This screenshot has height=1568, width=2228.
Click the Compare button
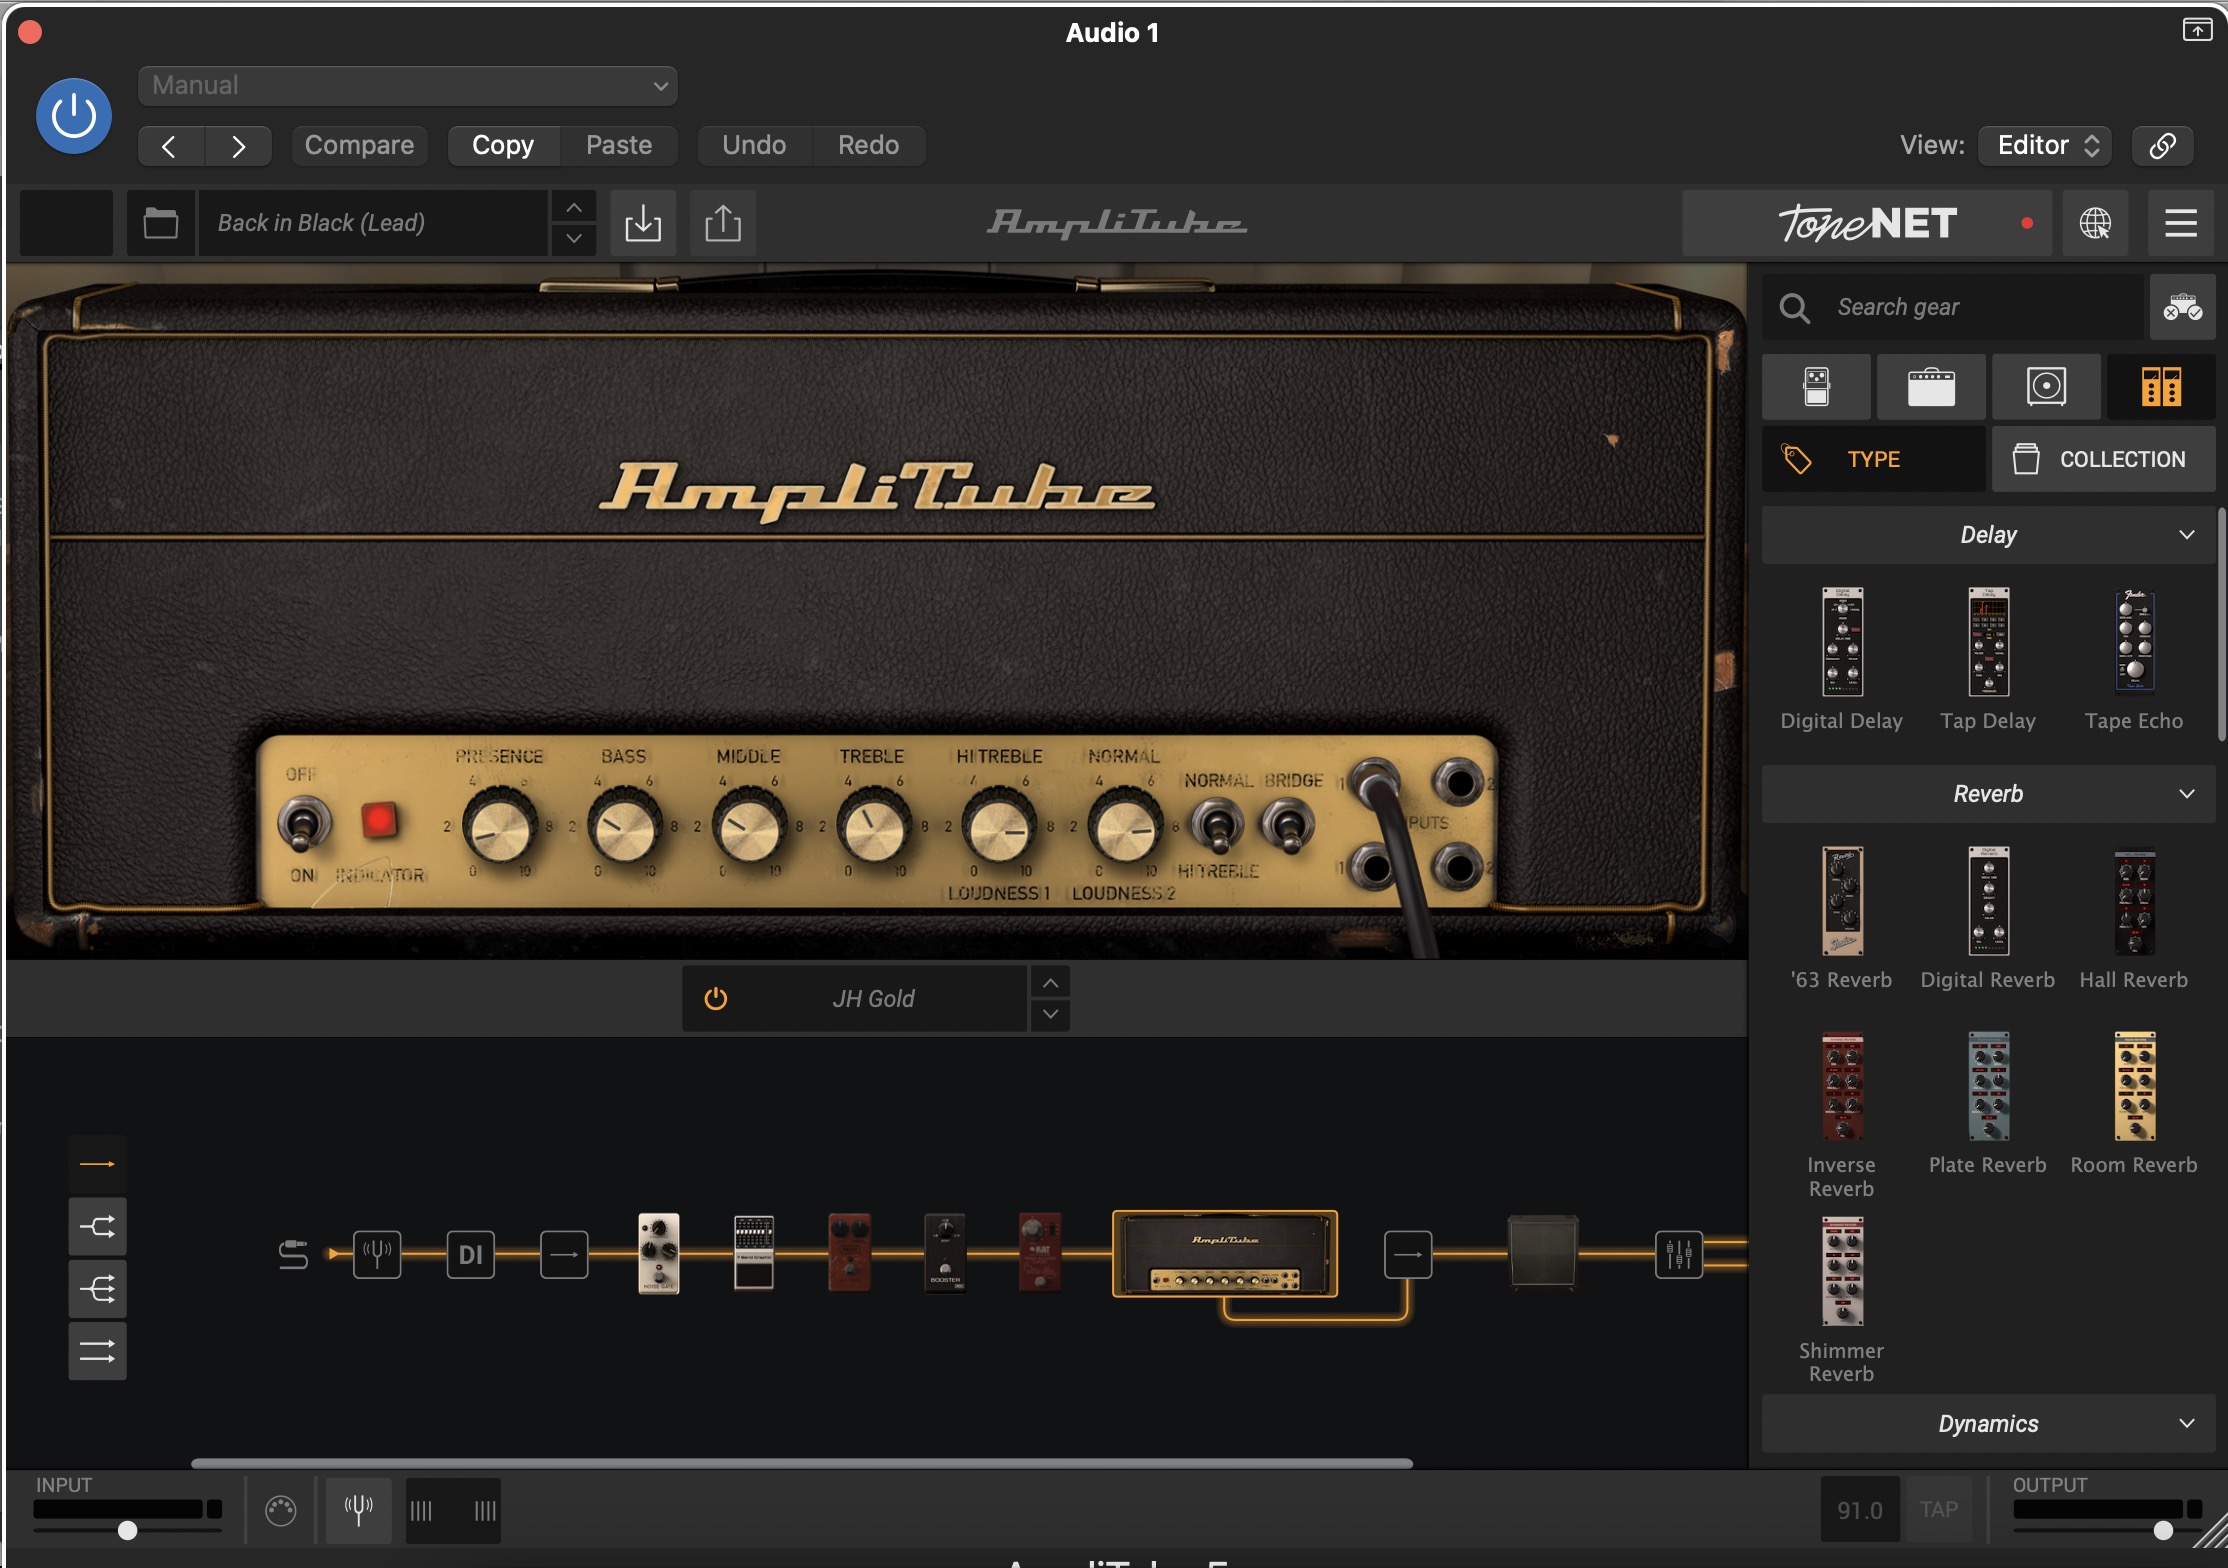pyautogui.click(x=359, y=146)
